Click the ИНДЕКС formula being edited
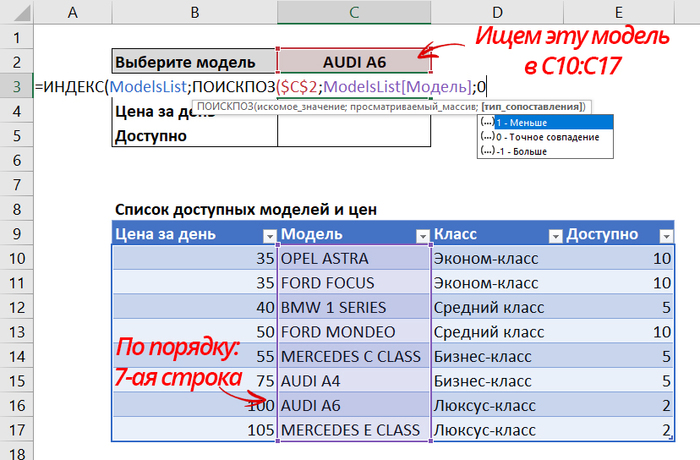Screen dimensions: 700x460 click(x=260, y=86)
